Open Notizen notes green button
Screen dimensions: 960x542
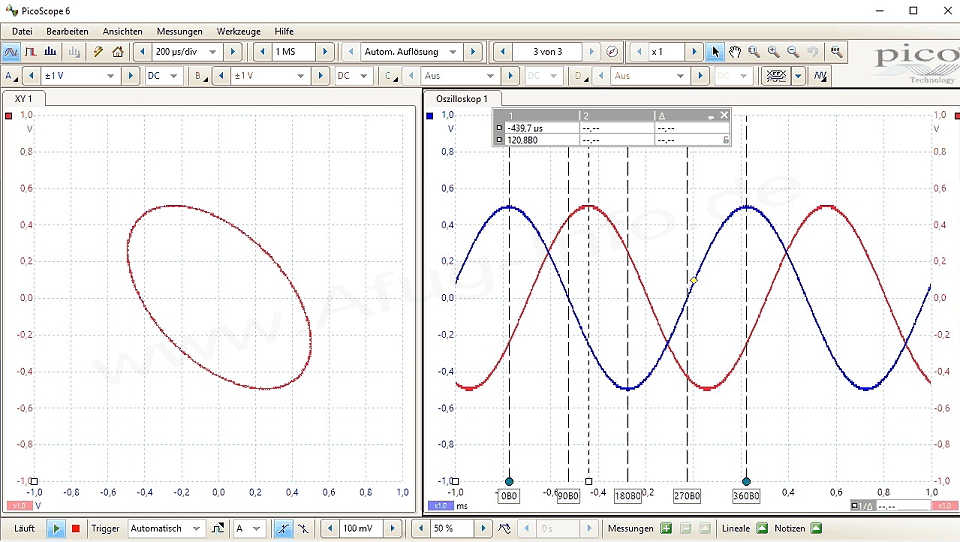(x=816, y=529)
